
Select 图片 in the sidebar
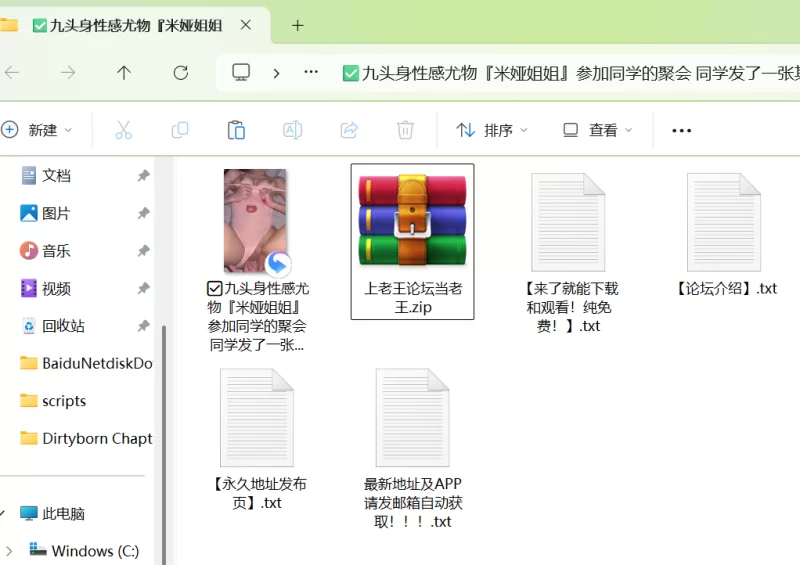[56, 213]
